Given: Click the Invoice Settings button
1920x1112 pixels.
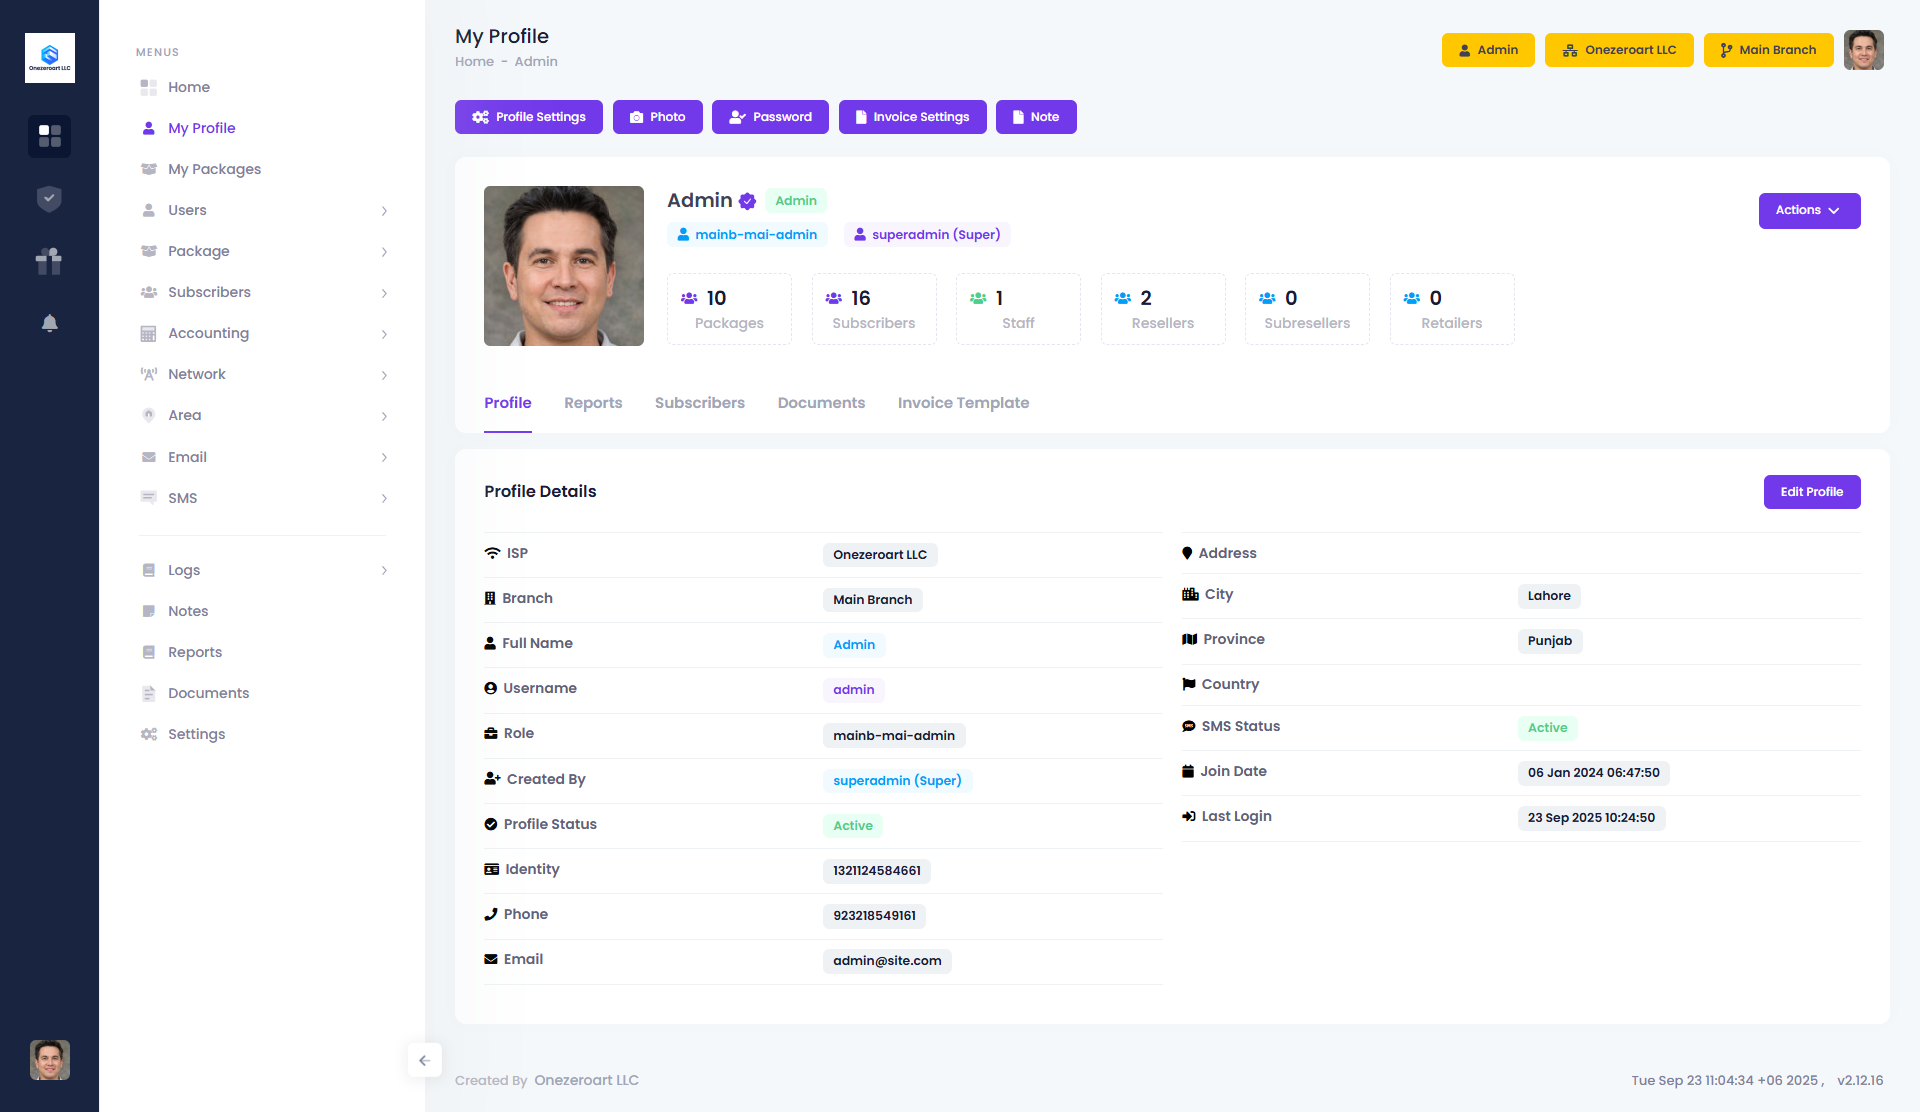Looking at the screenshot, I should point(912,117).
